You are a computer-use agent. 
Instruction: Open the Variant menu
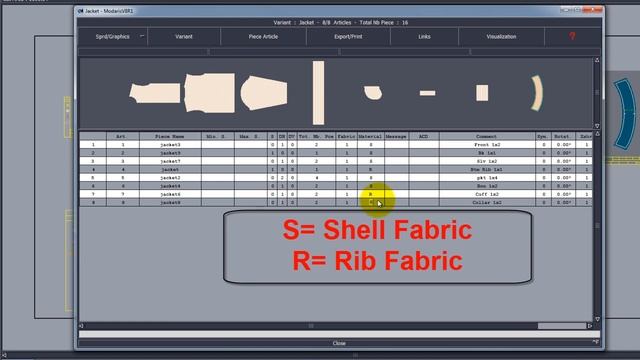click(x=184, y=37)
